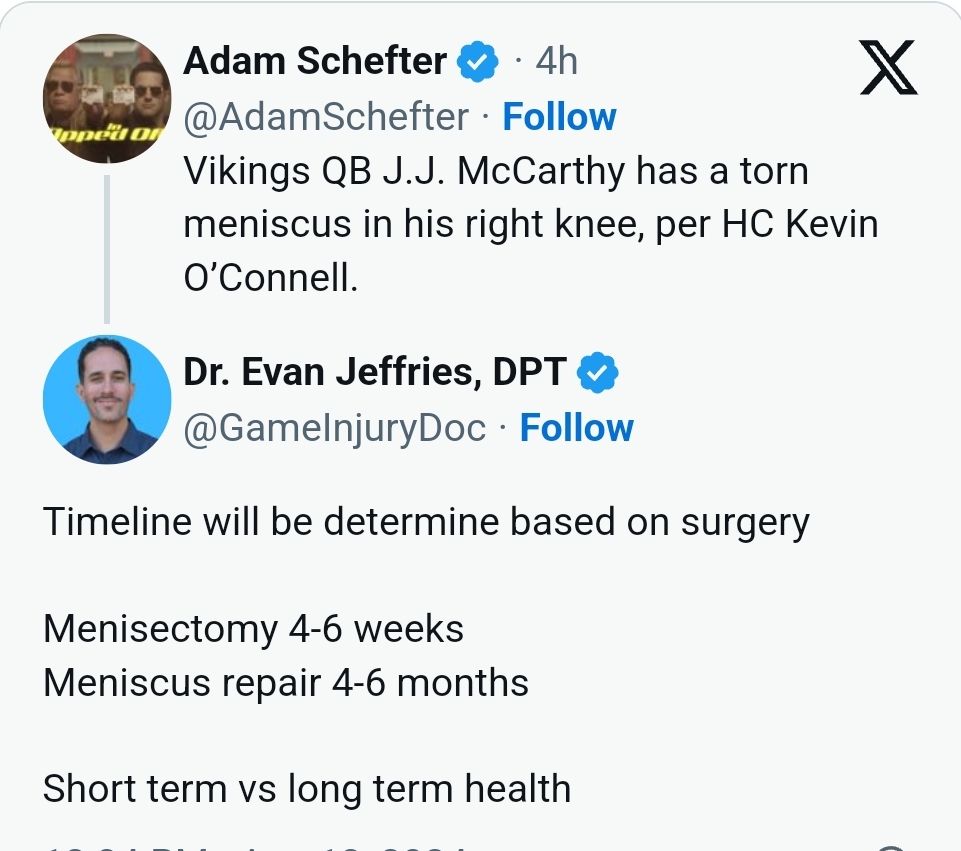Open the 4h timestamp on Schefter's tweet
Image resolution: width=961 pixels, height=851 pixels.
coord(556,61)
